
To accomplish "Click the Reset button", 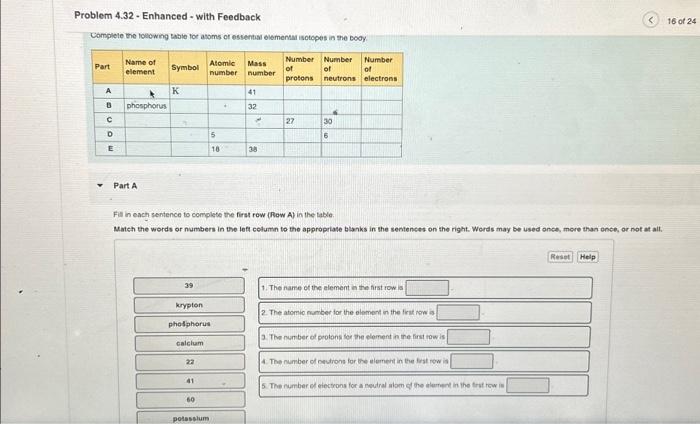I will pyautogui.click(x=560, y=257).
